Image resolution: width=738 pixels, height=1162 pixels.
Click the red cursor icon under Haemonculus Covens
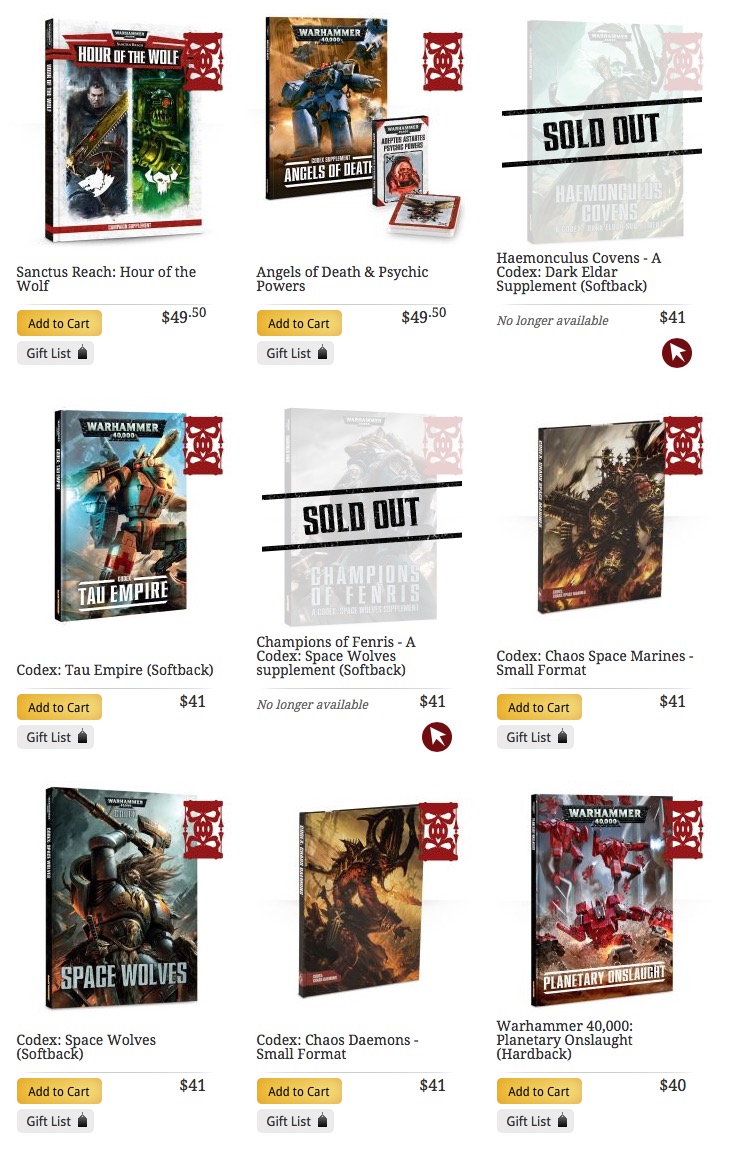point(676,353)
